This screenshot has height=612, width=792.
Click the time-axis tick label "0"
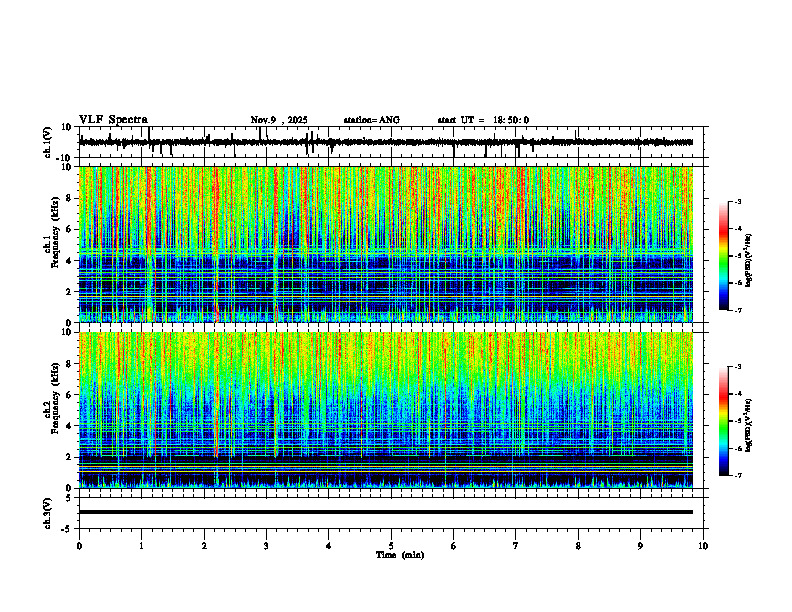click(79, 546)
